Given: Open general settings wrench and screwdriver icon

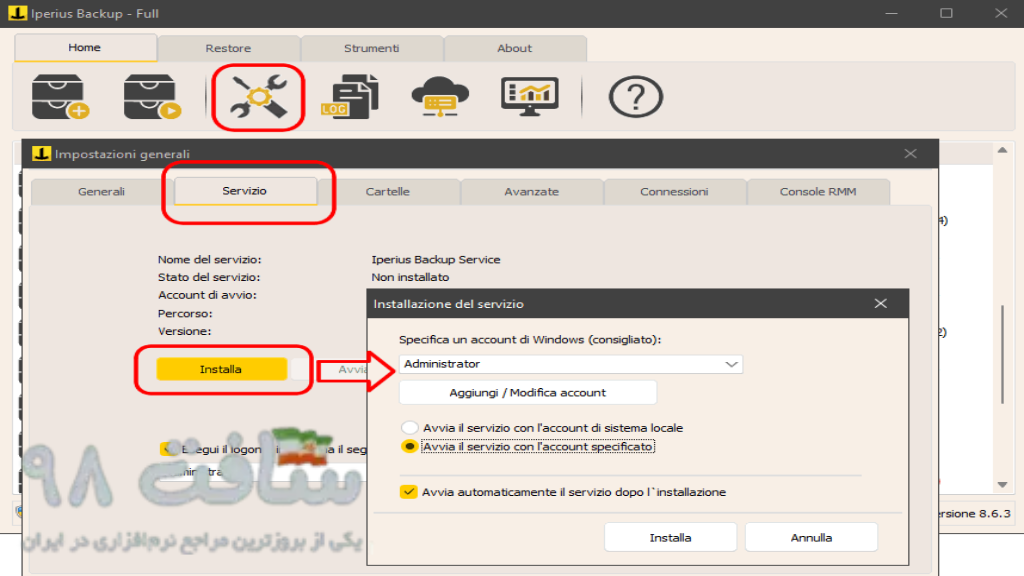Looking at the screenshot, I should [x=259, y=97].
